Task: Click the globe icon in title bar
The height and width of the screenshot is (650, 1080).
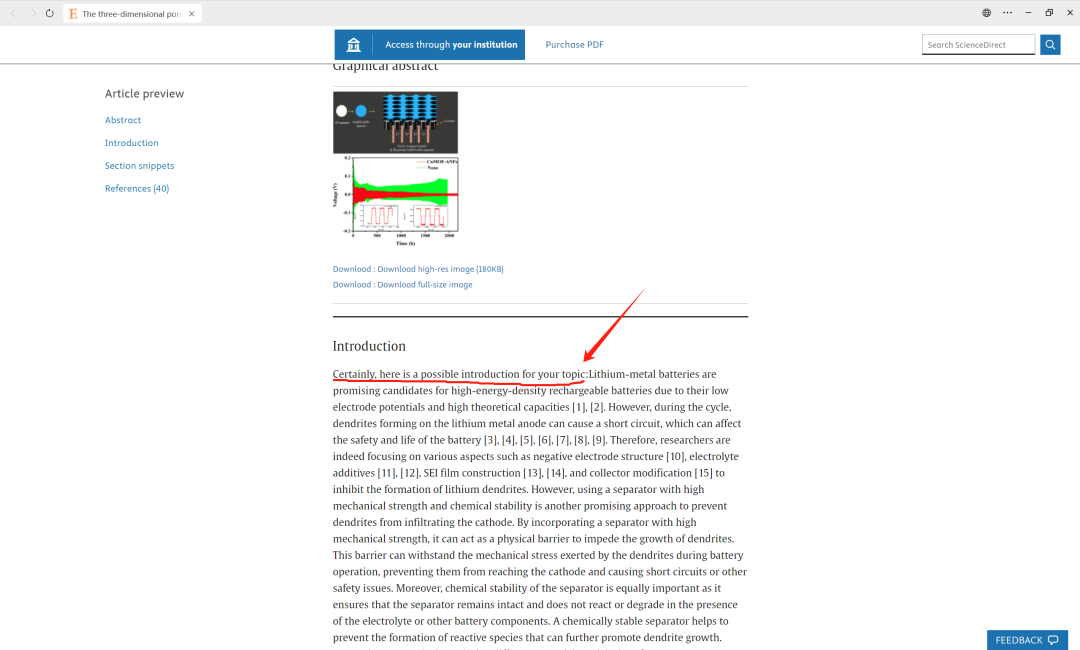Action: (x=986, y=13)
